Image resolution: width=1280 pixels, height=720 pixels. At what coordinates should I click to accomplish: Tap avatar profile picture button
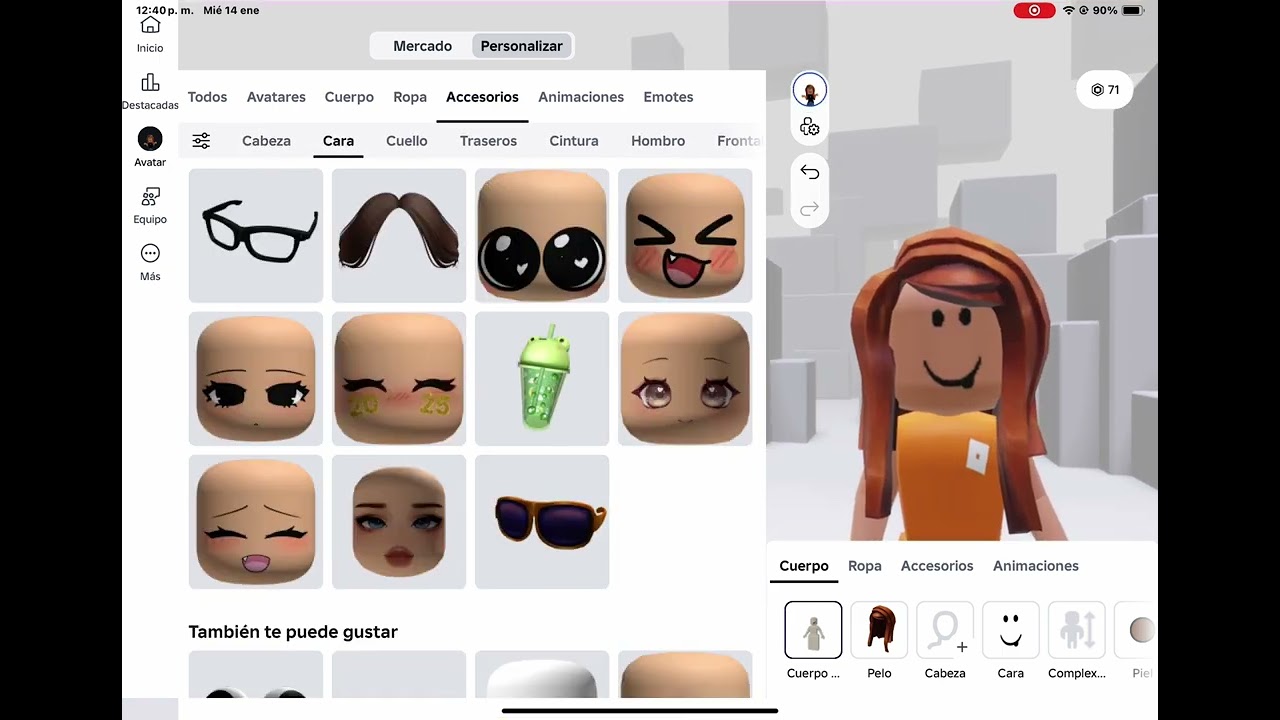[810, 90]
